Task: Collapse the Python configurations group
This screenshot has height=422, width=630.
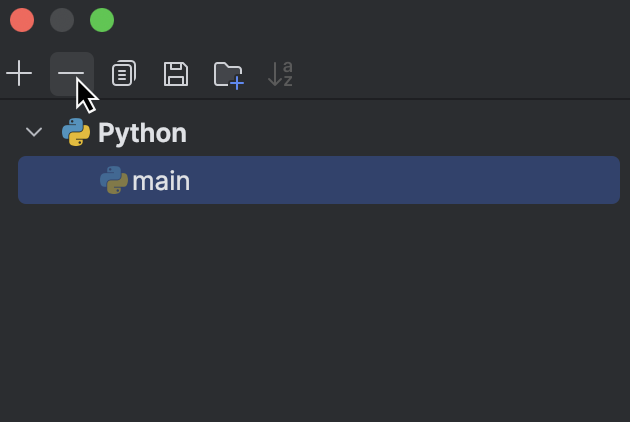Action: pos(34,132)
